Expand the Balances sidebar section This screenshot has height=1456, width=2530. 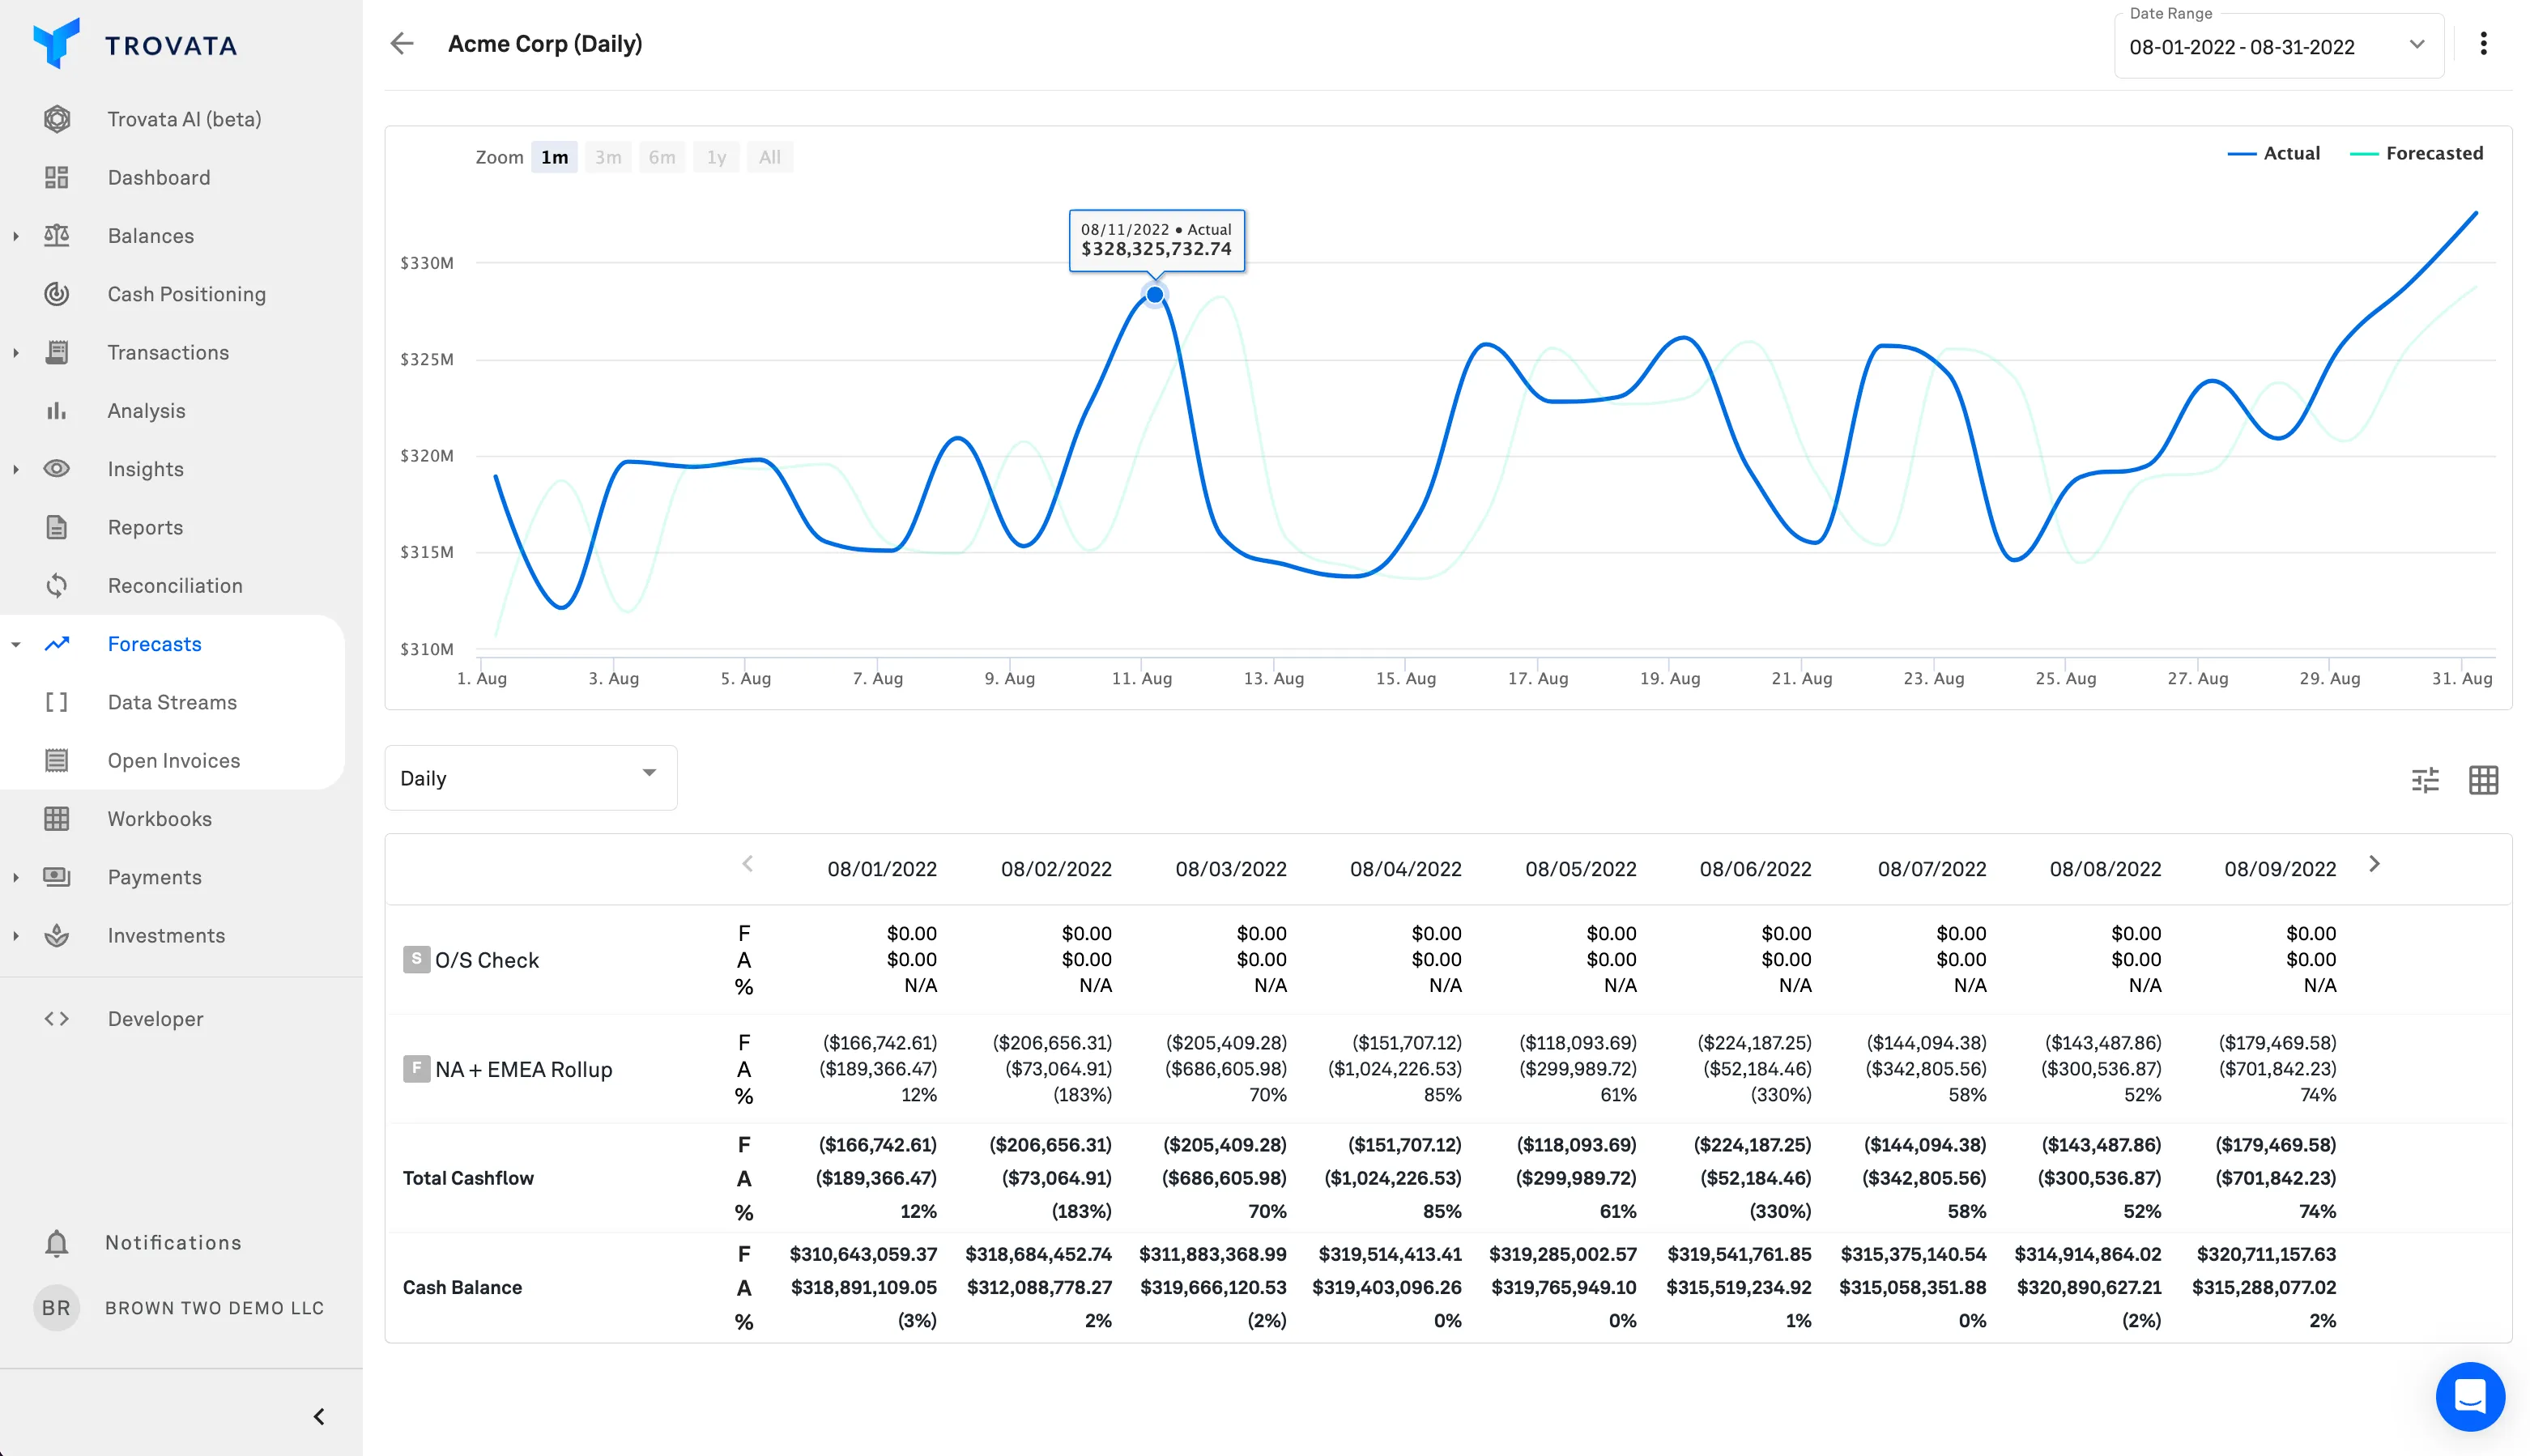pos(16,236)
